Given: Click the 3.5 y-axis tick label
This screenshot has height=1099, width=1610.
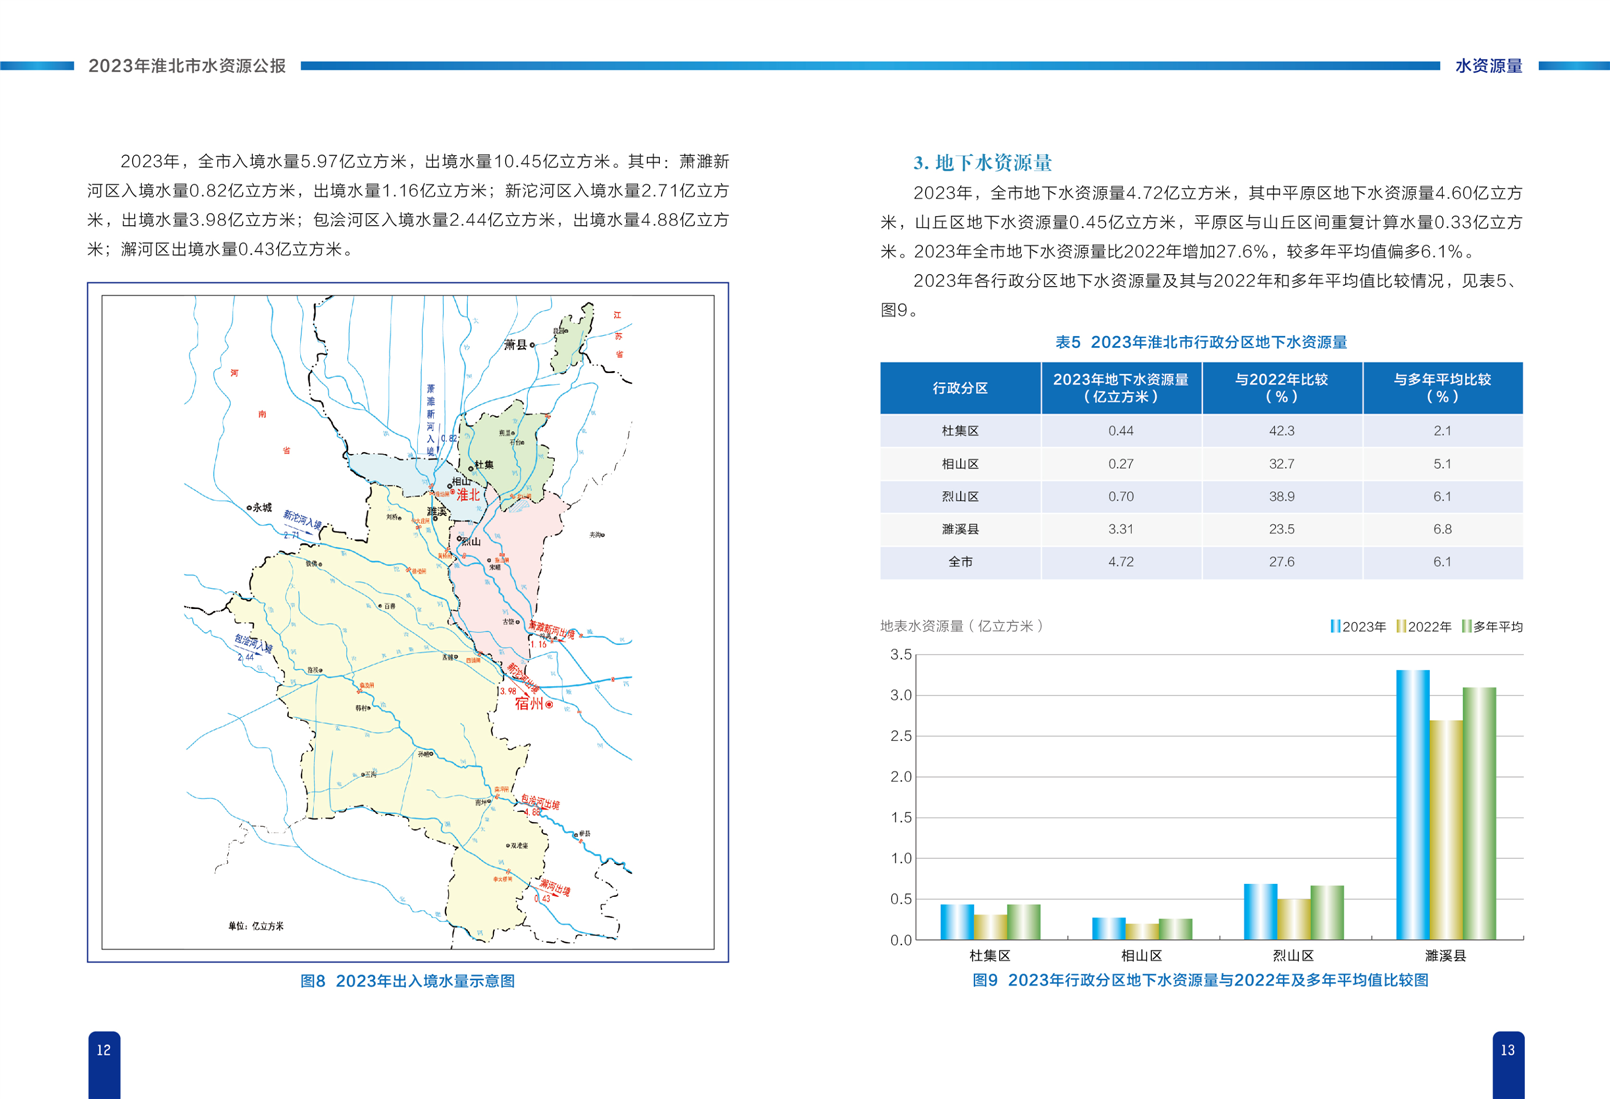Looking at the screenshot, I should click(901, 655).
